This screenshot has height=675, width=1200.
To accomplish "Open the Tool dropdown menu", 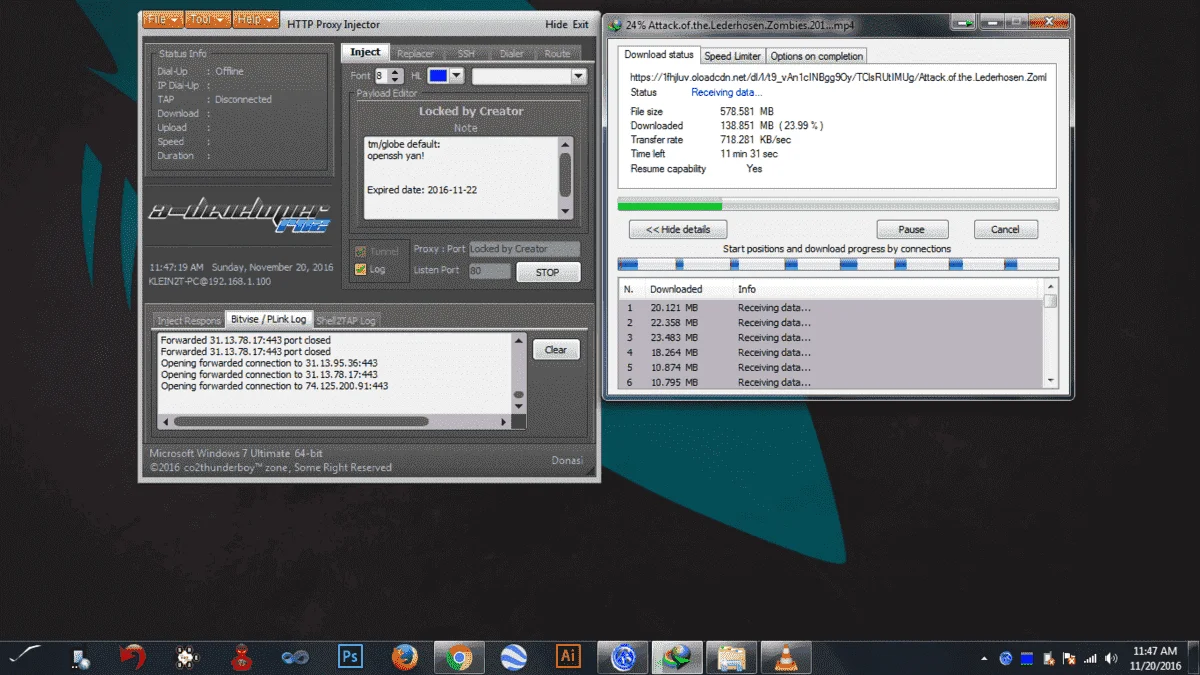I will (207, 19).
